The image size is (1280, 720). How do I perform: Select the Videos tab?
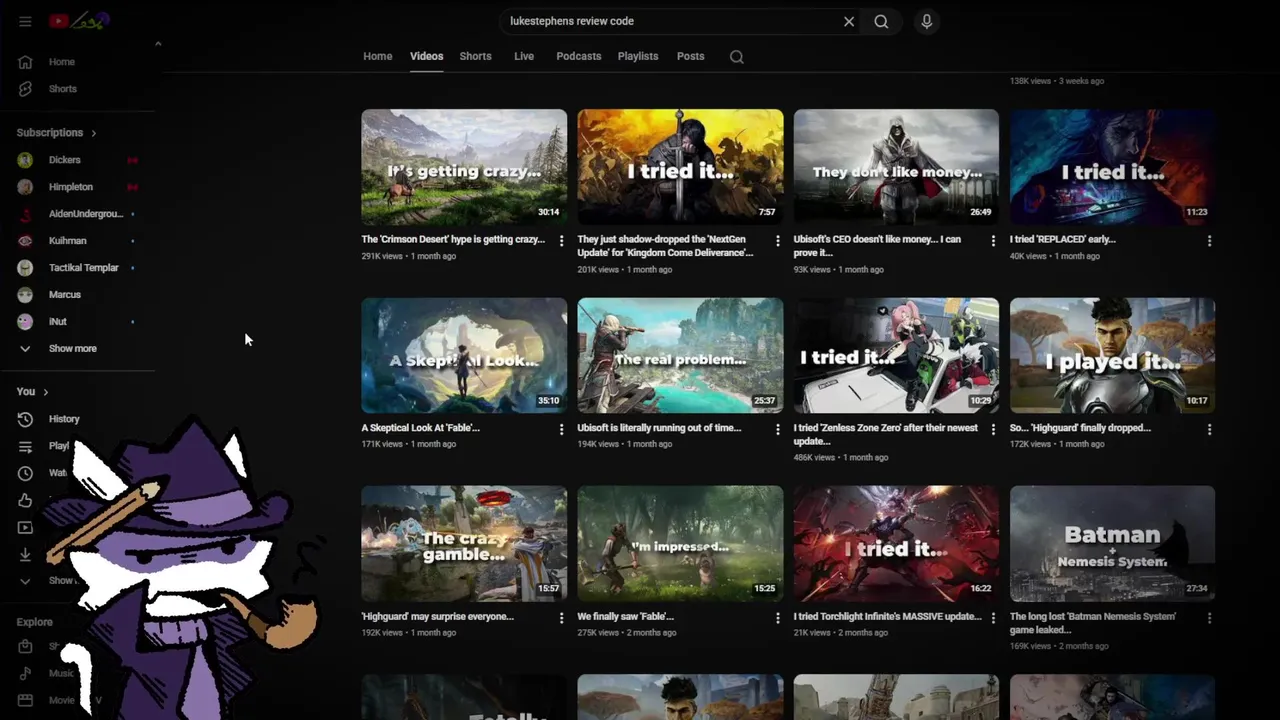click(x=426, y=57)
